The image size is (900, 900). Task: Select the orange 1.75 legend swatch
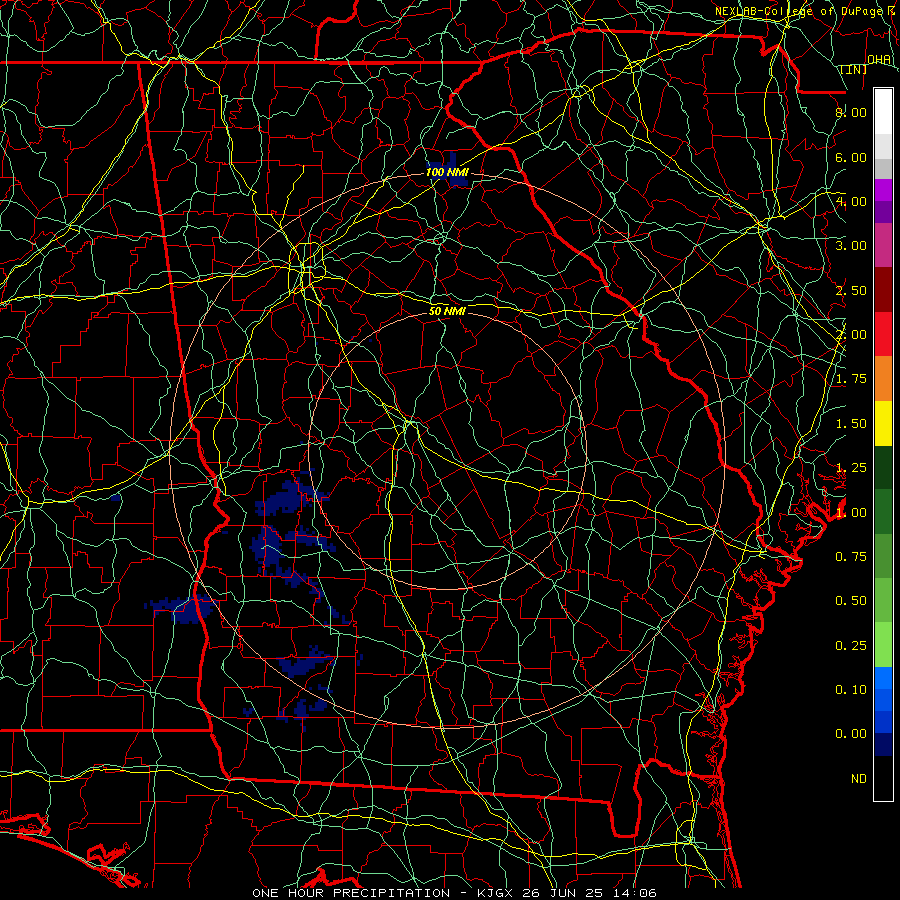click(x=883, y=379)
